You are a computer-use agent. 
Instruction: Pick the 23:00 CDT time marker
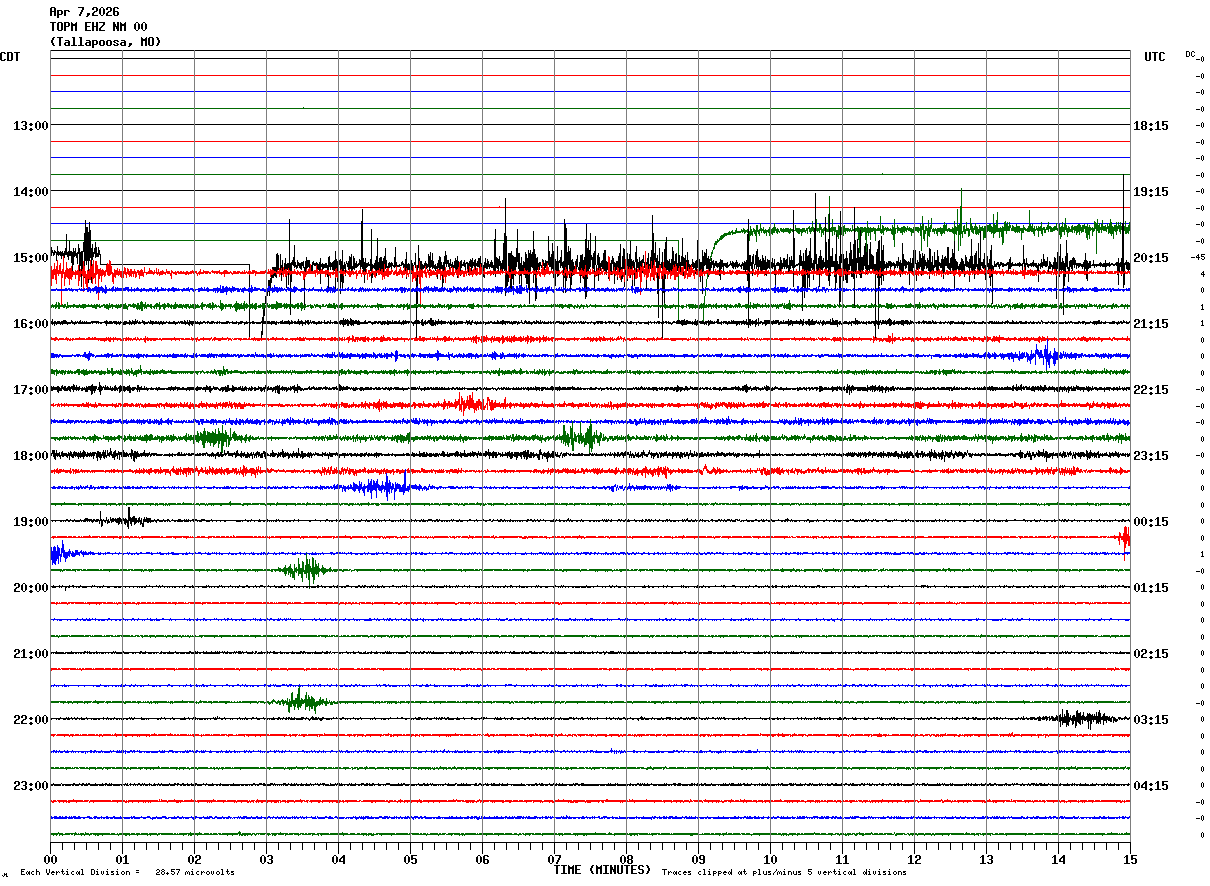click(x=30, y=786)
